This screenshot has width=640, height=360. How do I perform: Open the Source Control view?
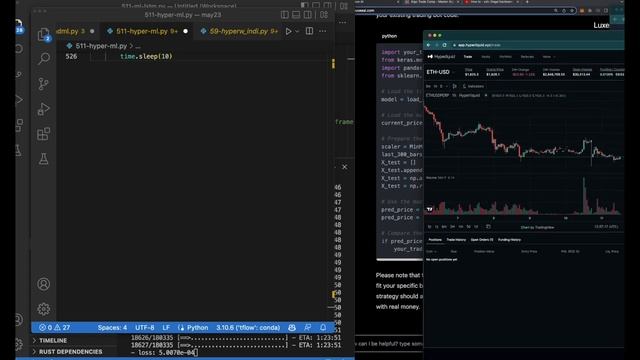(x=43, y=84)
